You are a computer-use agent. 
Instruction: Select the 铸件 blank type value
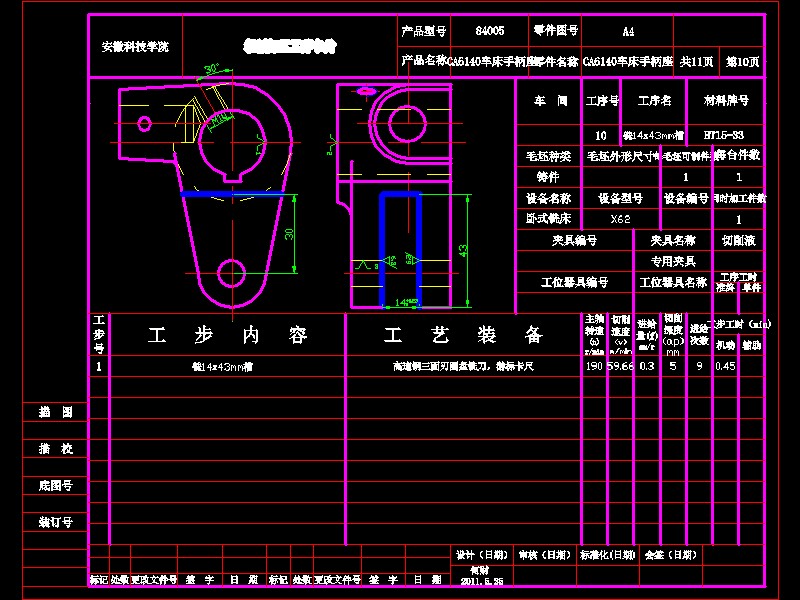tap(548, 177)
